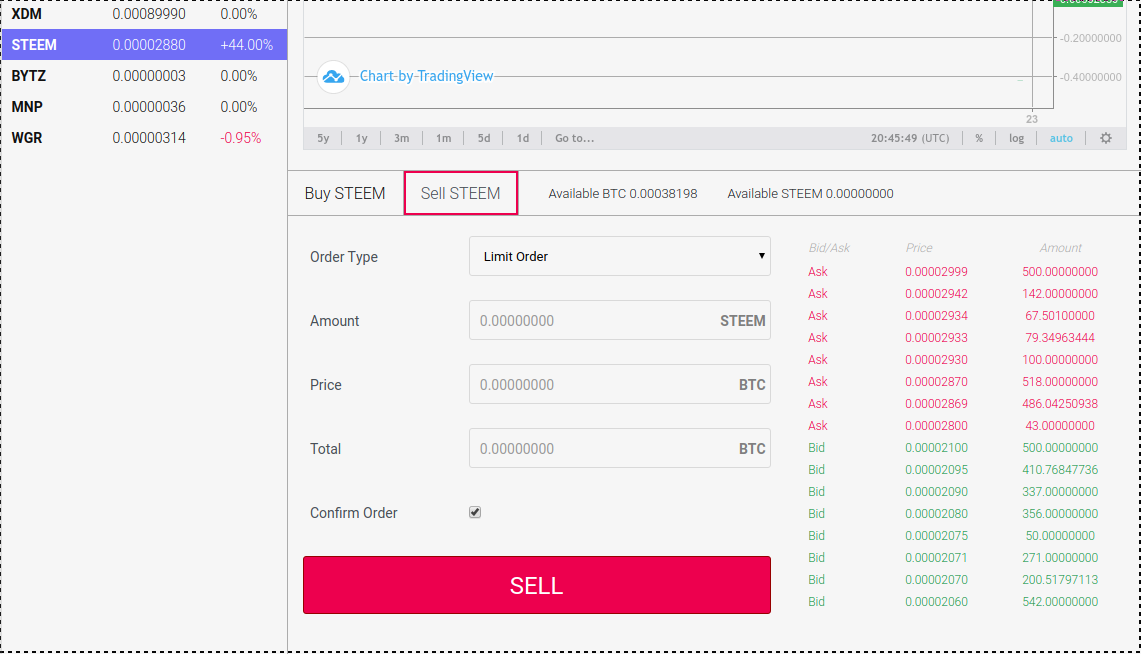Viewport: 1141px width, 654px height.
Task: Pick ask price 0.00002870
Action: tap(937, 381)
